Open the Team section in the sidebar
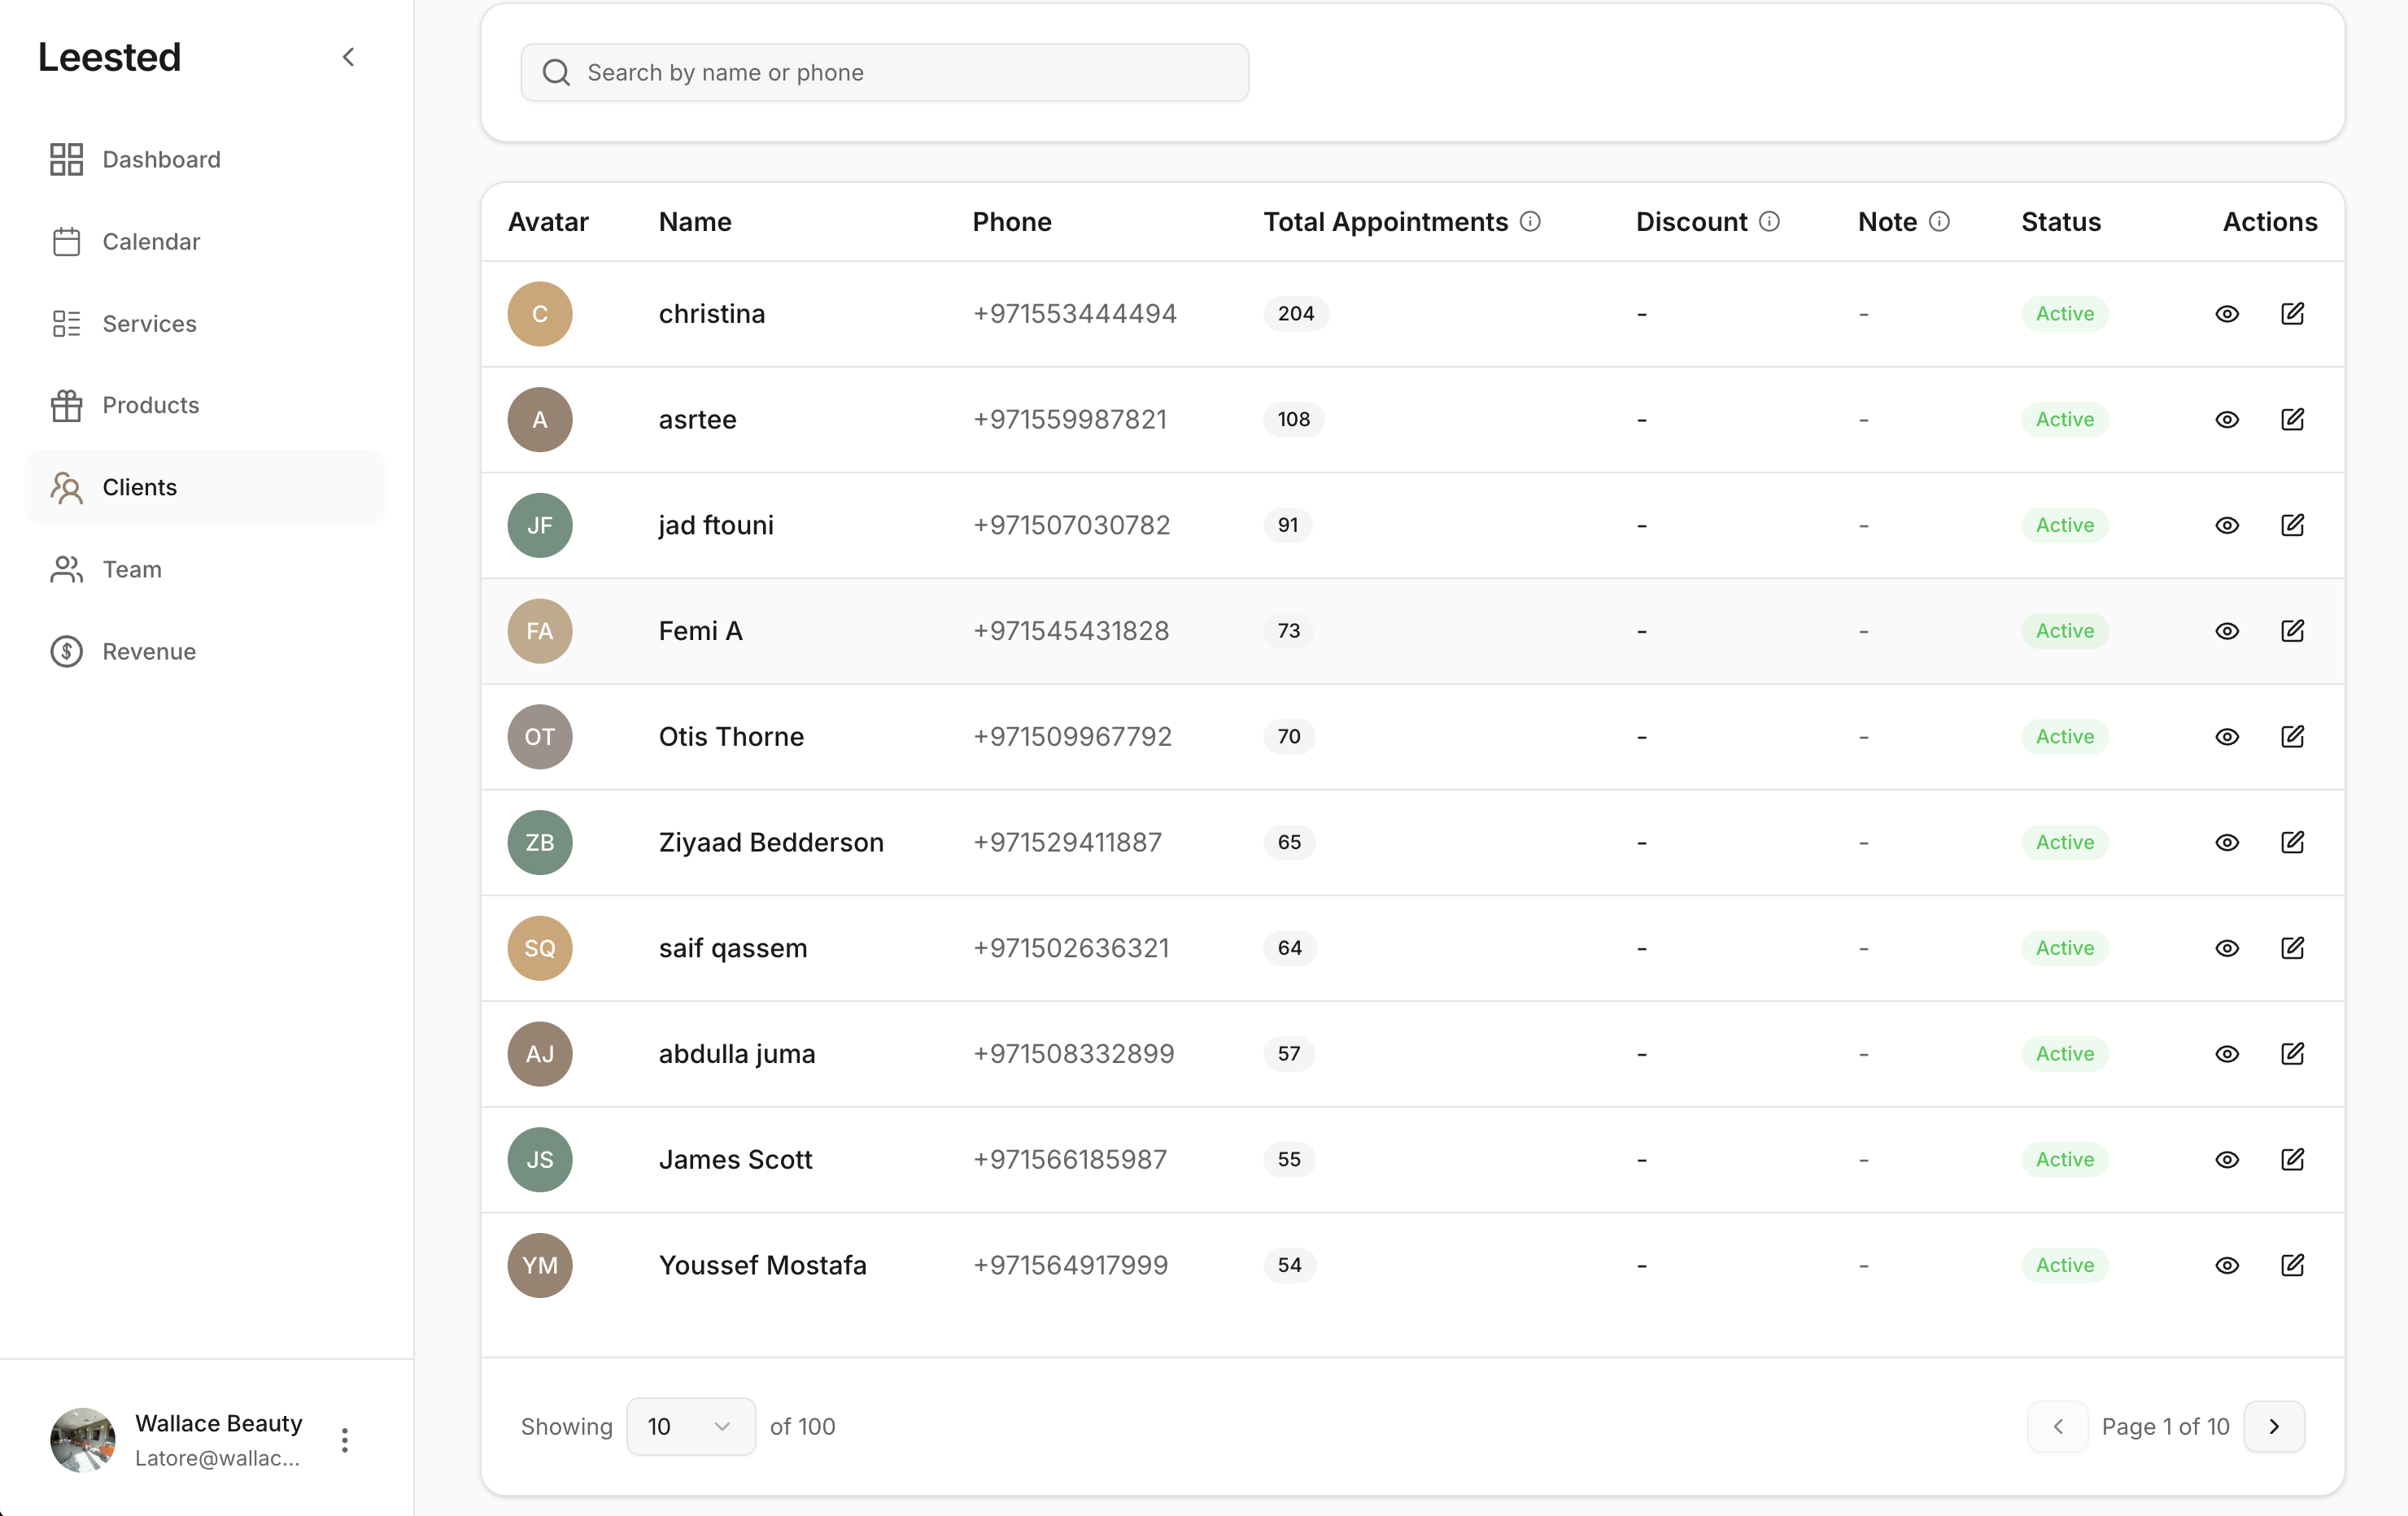 tap(131, 569)
